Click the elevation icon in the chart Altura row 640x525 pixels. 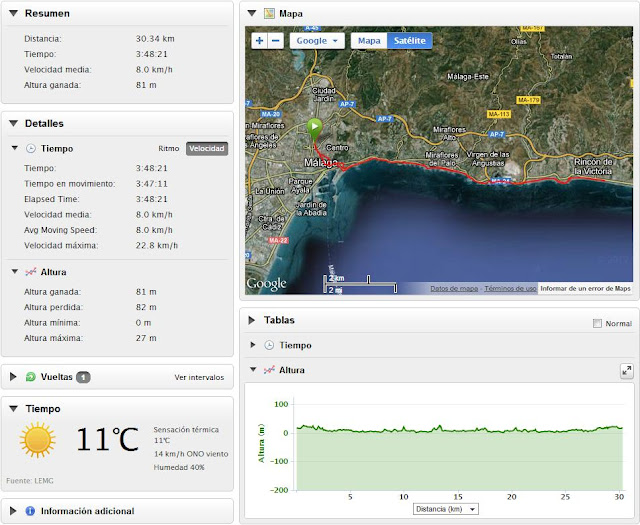coord(269,370)
